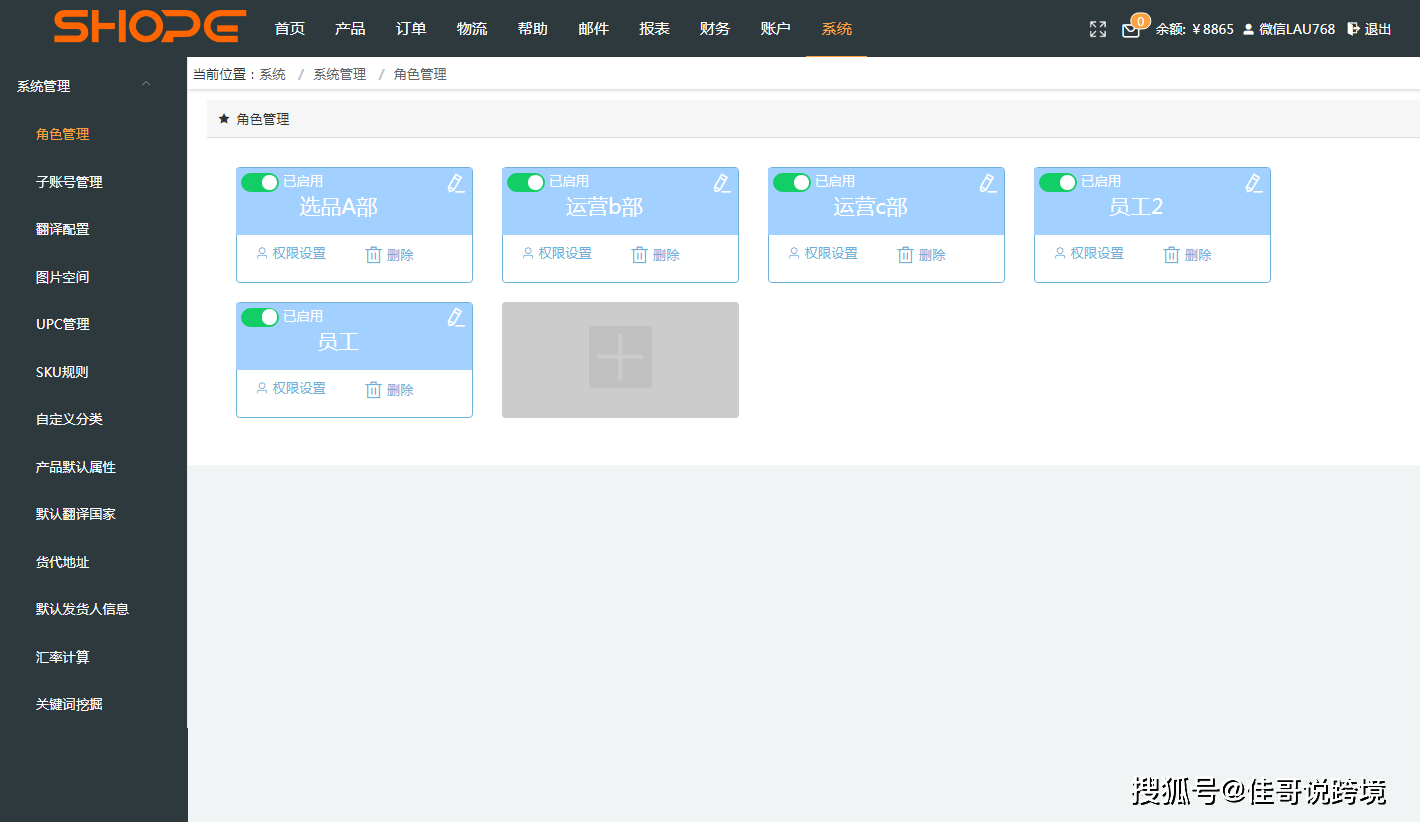Click the delete trash icon on 运营b部 card
The image size is (1420, 822).
(640, 254)
